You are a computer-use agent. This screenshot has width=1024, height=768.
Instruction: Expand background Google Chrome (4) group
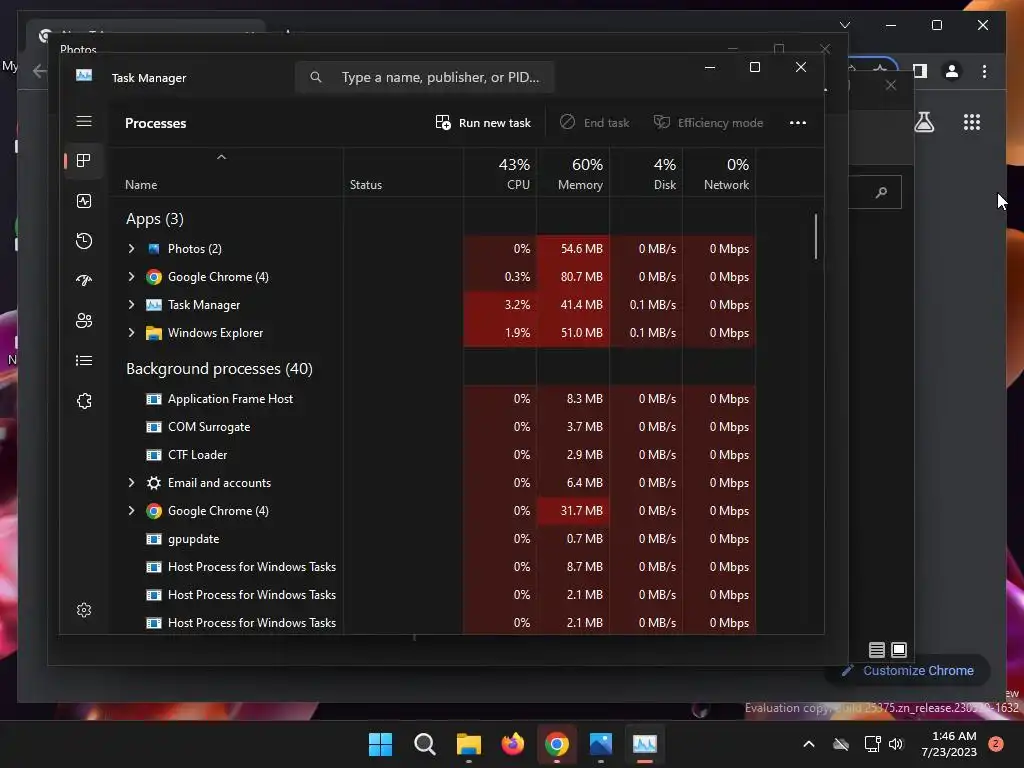click(131, 511)
